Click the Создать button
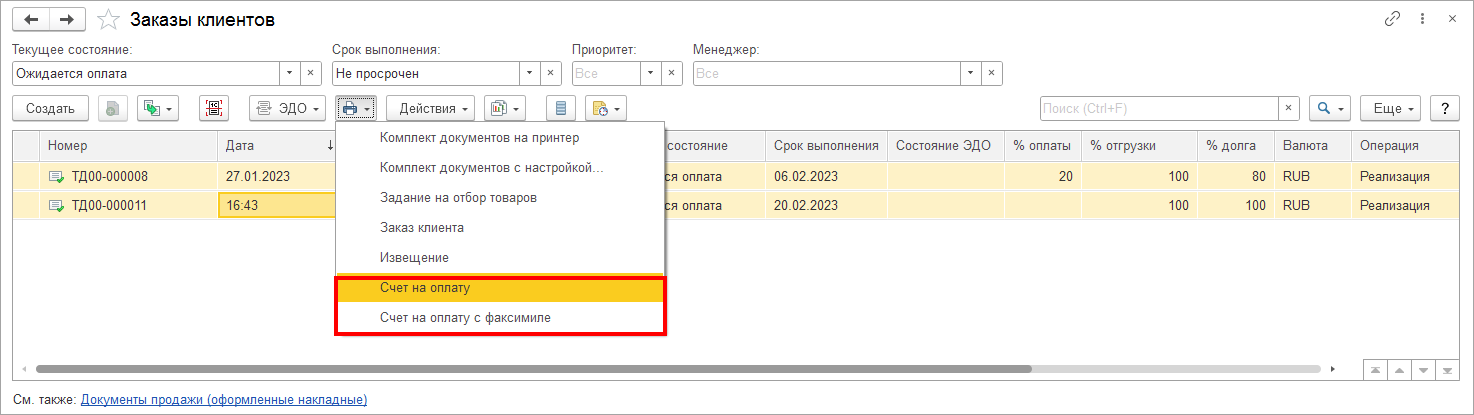 point(50,108)
